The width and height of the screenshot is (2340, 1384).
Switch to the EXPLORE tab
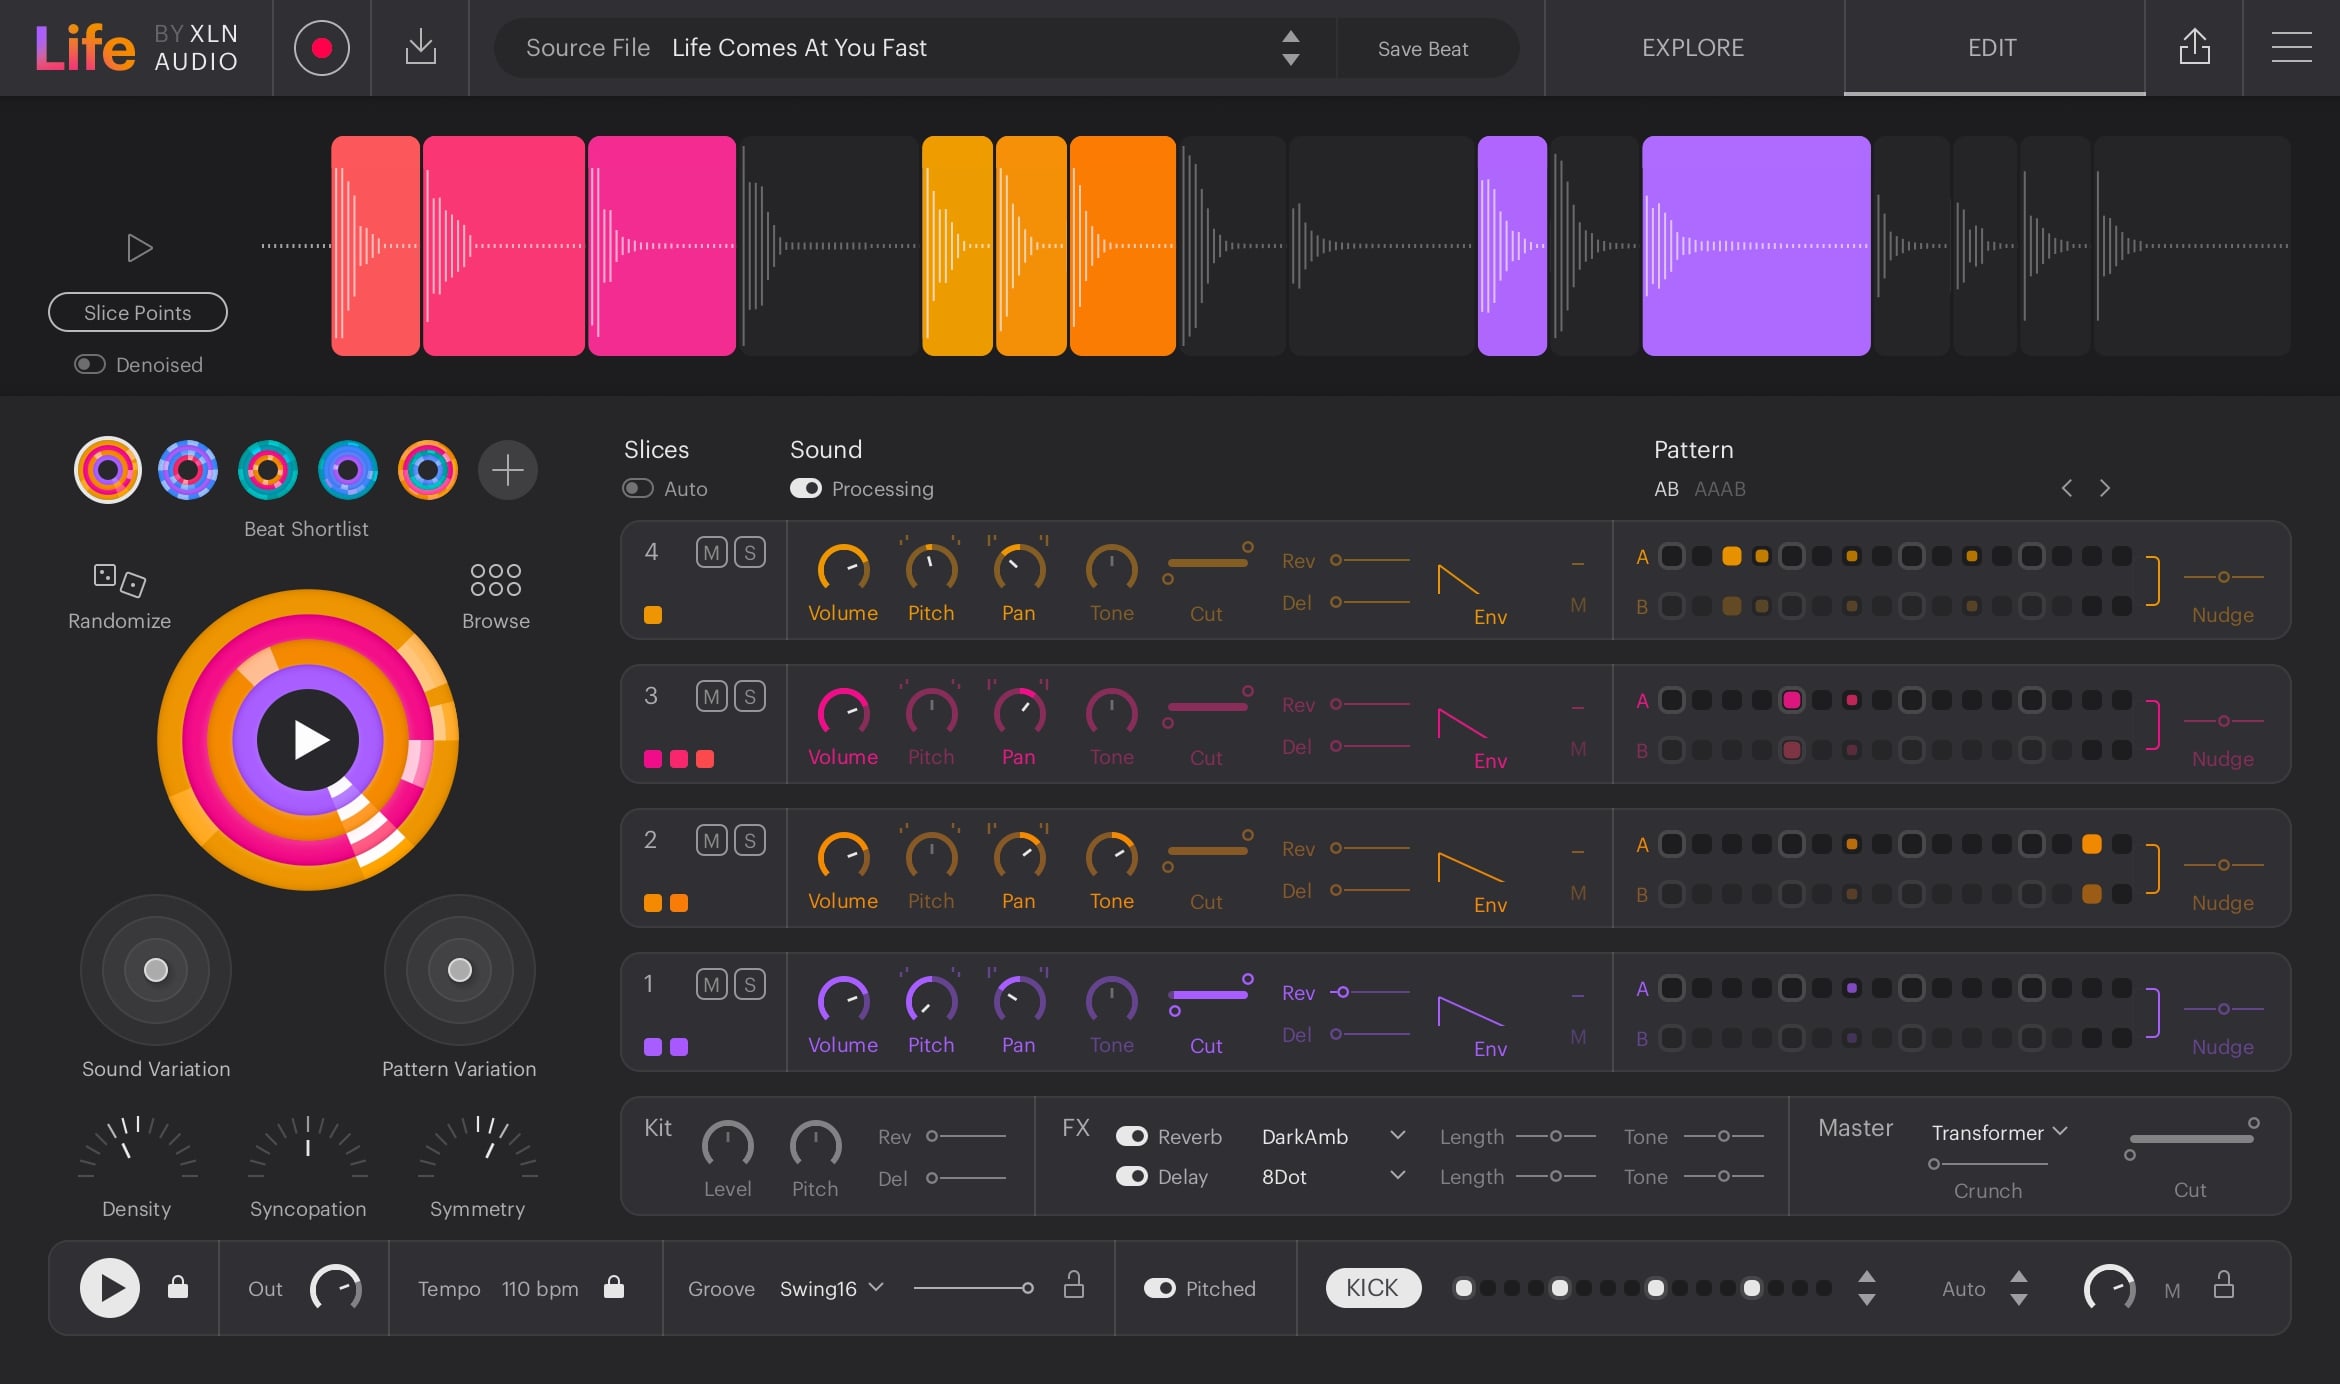(x=1692, y=47)
